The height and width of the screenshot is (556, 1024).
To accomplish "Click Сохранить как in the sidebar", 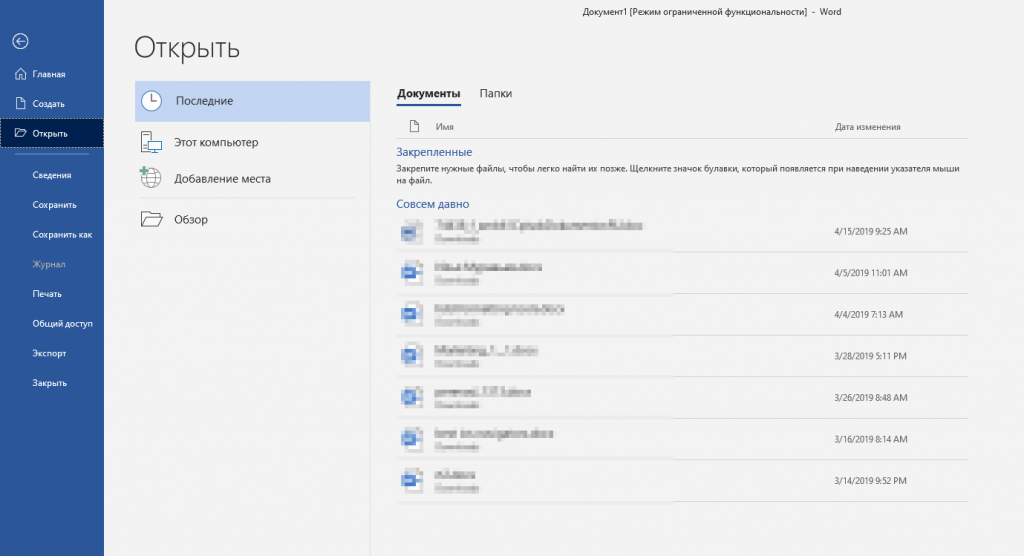I will (62, 235).
